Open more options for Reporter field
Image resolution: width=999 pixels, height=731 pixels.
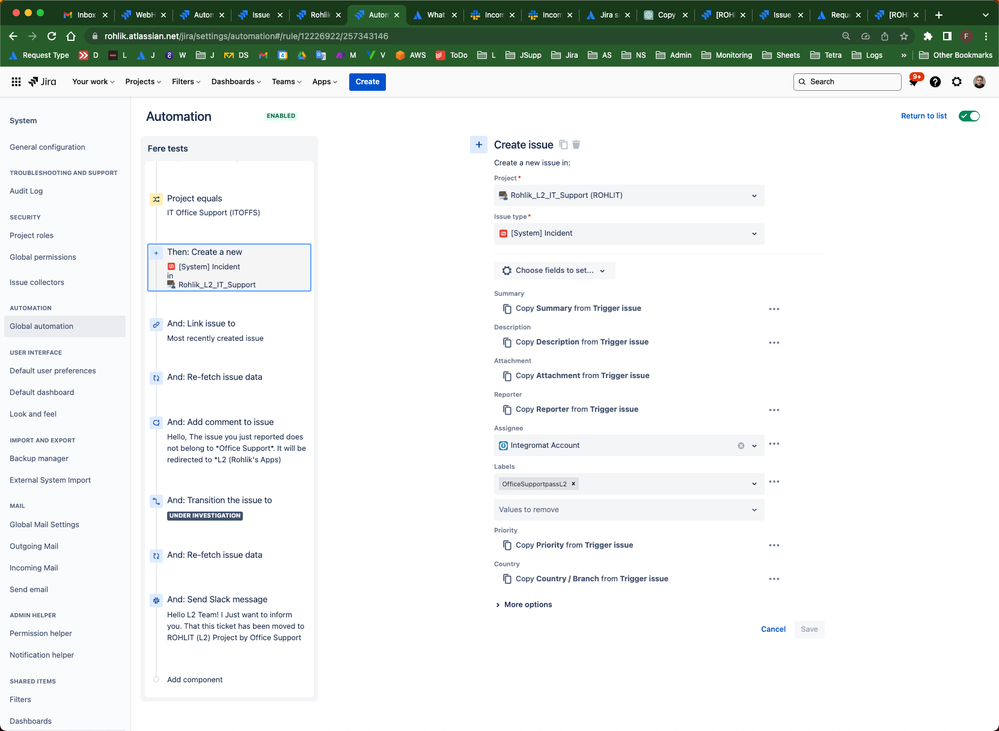774,410
